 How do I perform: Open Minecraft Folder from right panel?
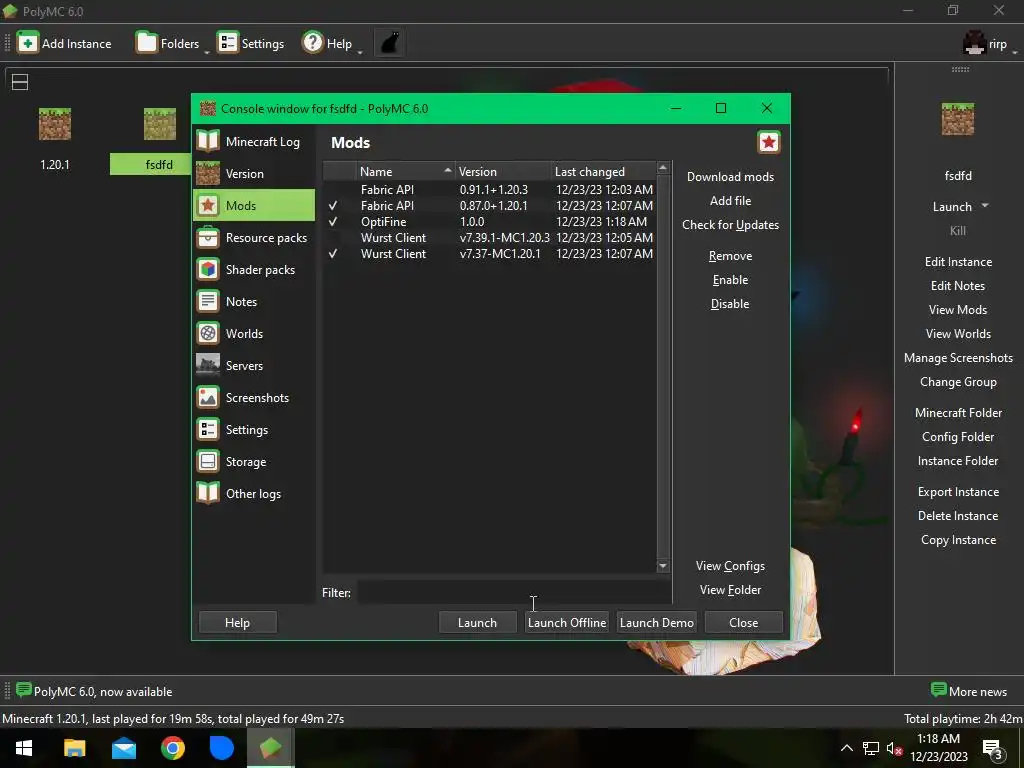[958, 413]
